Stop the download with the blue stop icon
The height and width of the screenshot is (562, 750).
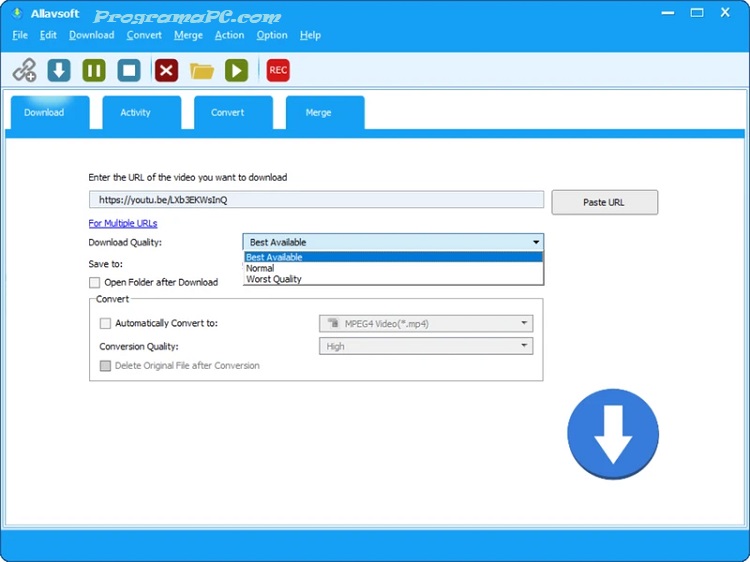[x=129, y=70]
